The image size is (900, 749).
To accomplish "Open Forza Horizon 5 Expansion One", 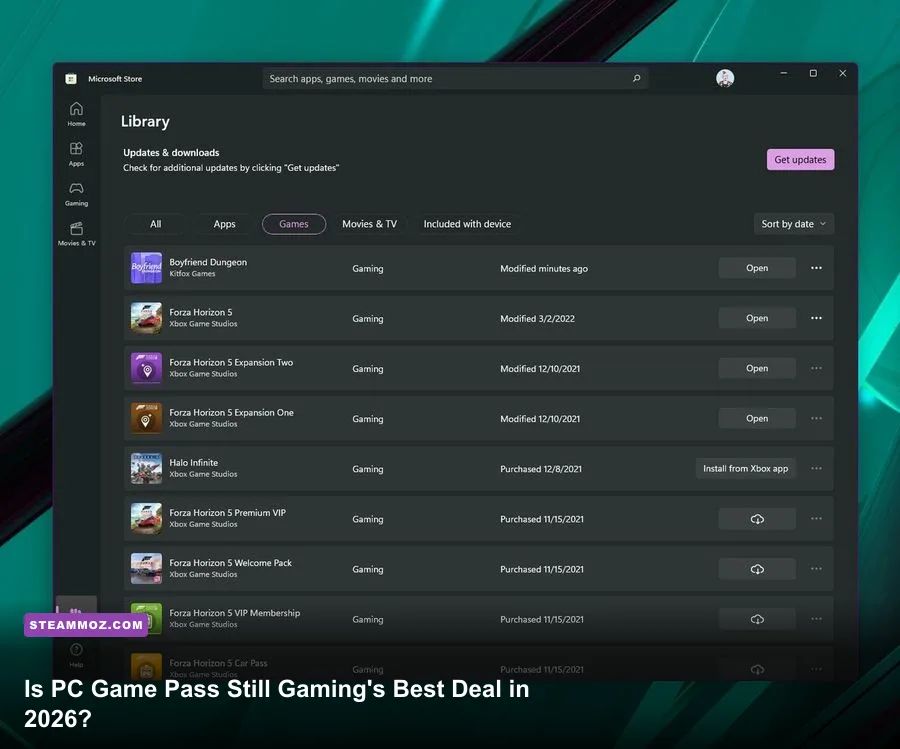I will (757, 418).
